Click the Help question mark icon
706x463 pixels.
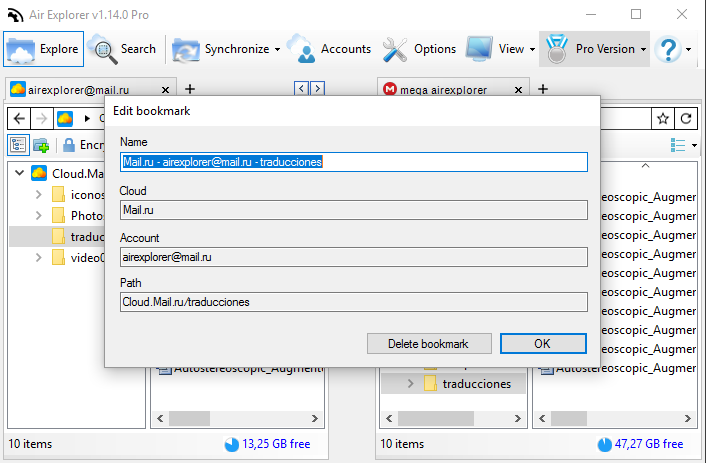(x=669, y=49)
